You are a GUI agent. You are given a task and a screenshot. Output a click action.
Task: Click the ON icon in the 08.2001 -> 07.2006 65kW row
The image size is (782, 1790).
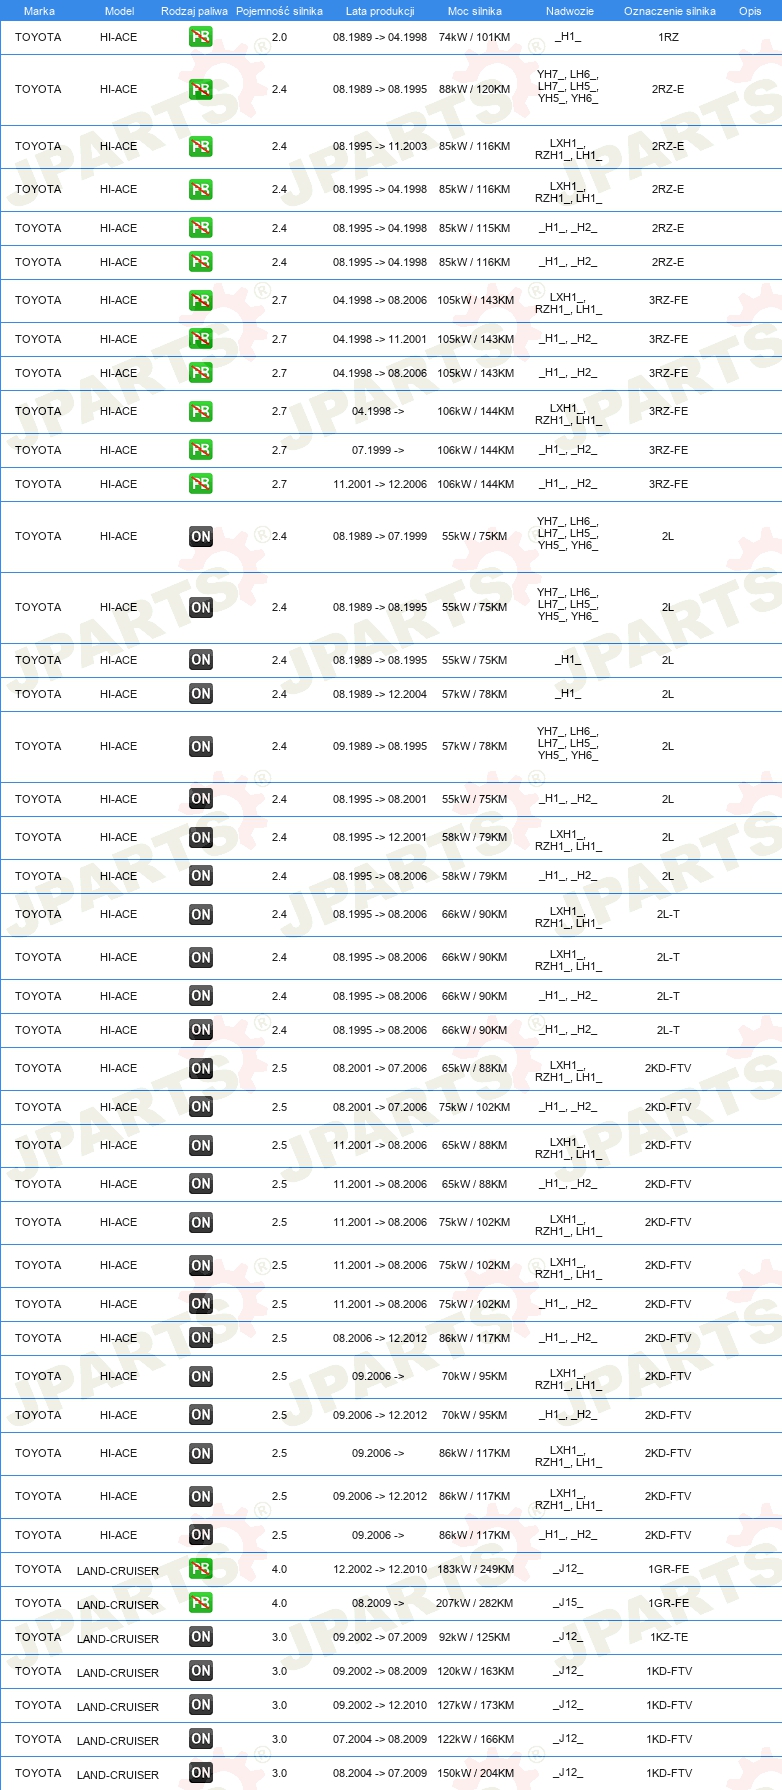click(201, 1068)
